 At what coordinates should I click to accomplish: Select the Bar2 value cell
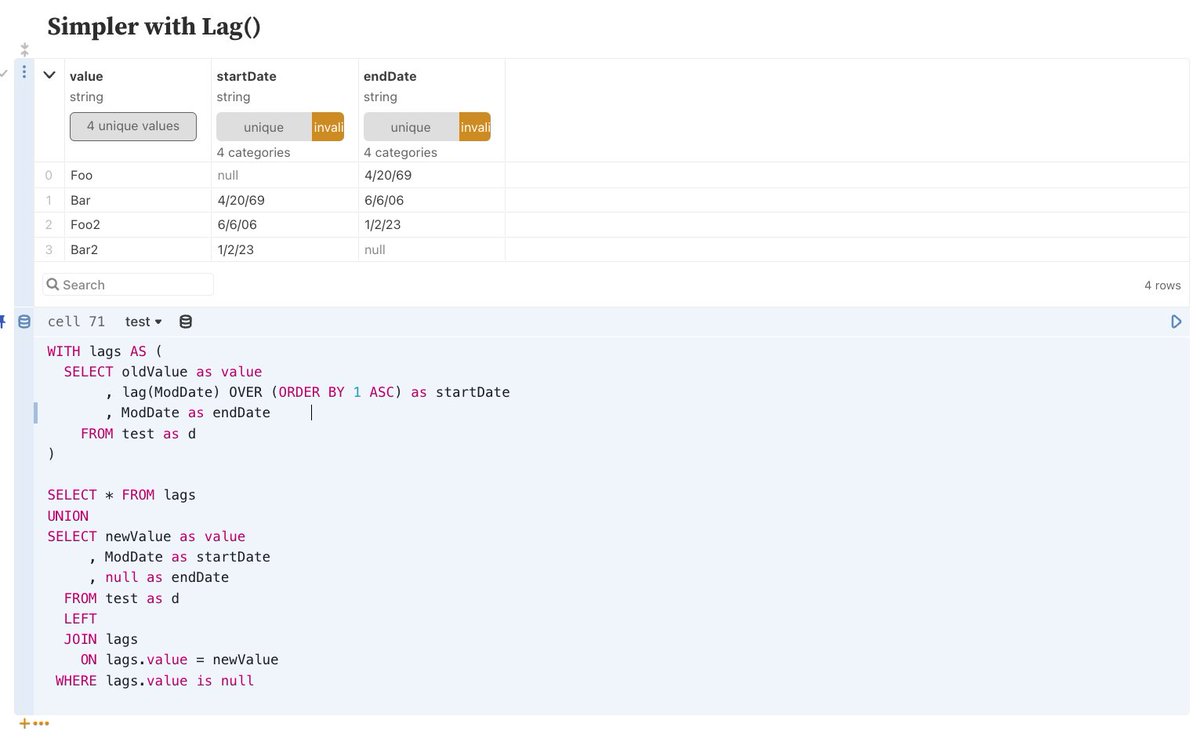pyautogui.click(x=138, y=249)
